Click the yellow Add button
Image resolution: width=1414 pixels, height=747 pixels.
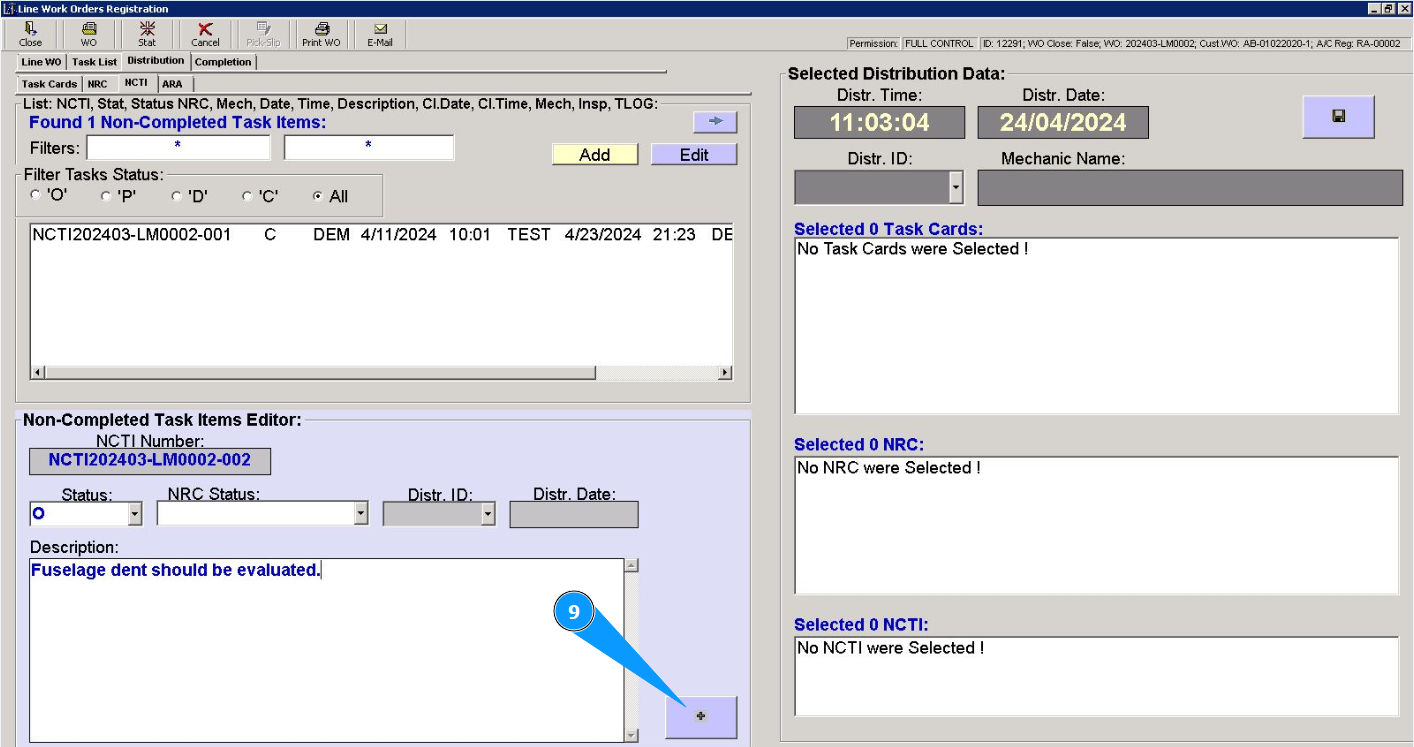(x=595, y=154)
